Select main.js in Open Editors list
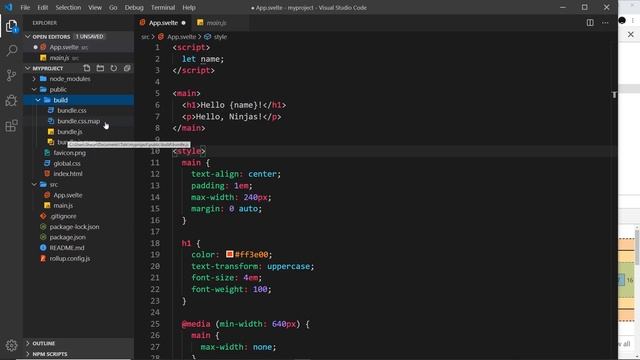Screen dimensions: 640x360 coord(78,58)
